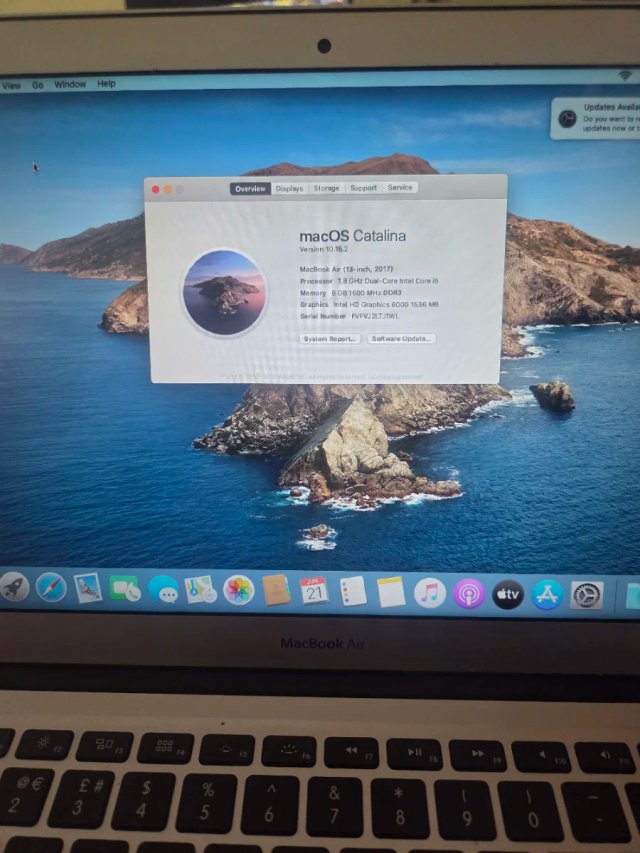The image size is (640, 853).
Task: Launch Maps from the Dock
Action: point(201,590)
